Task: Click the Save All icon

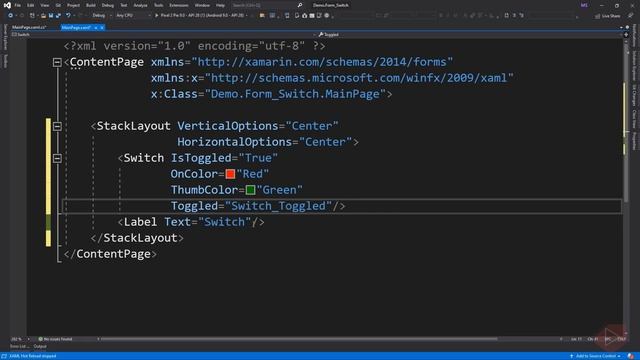Action: pos(58,16)
